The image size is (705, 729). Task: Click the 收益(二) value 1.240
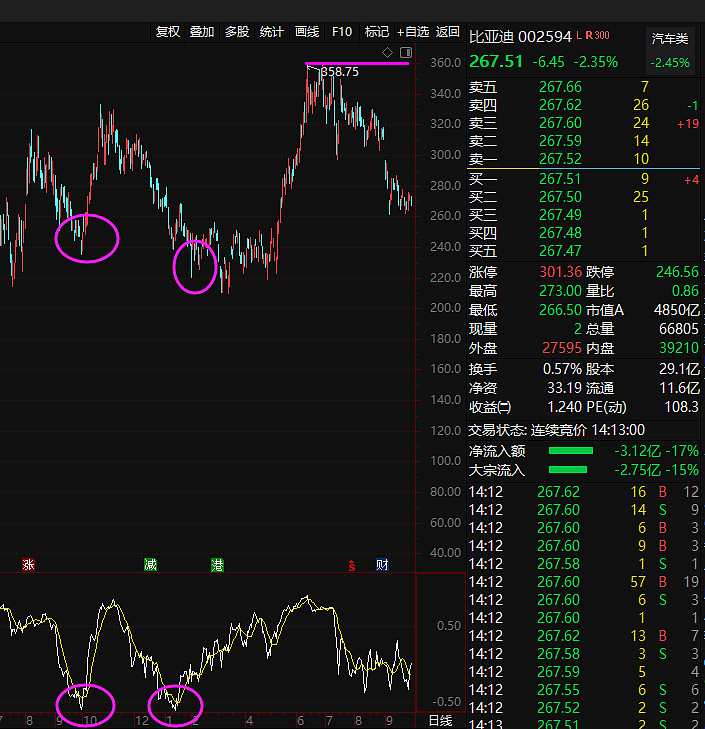[x=564, y=407]
